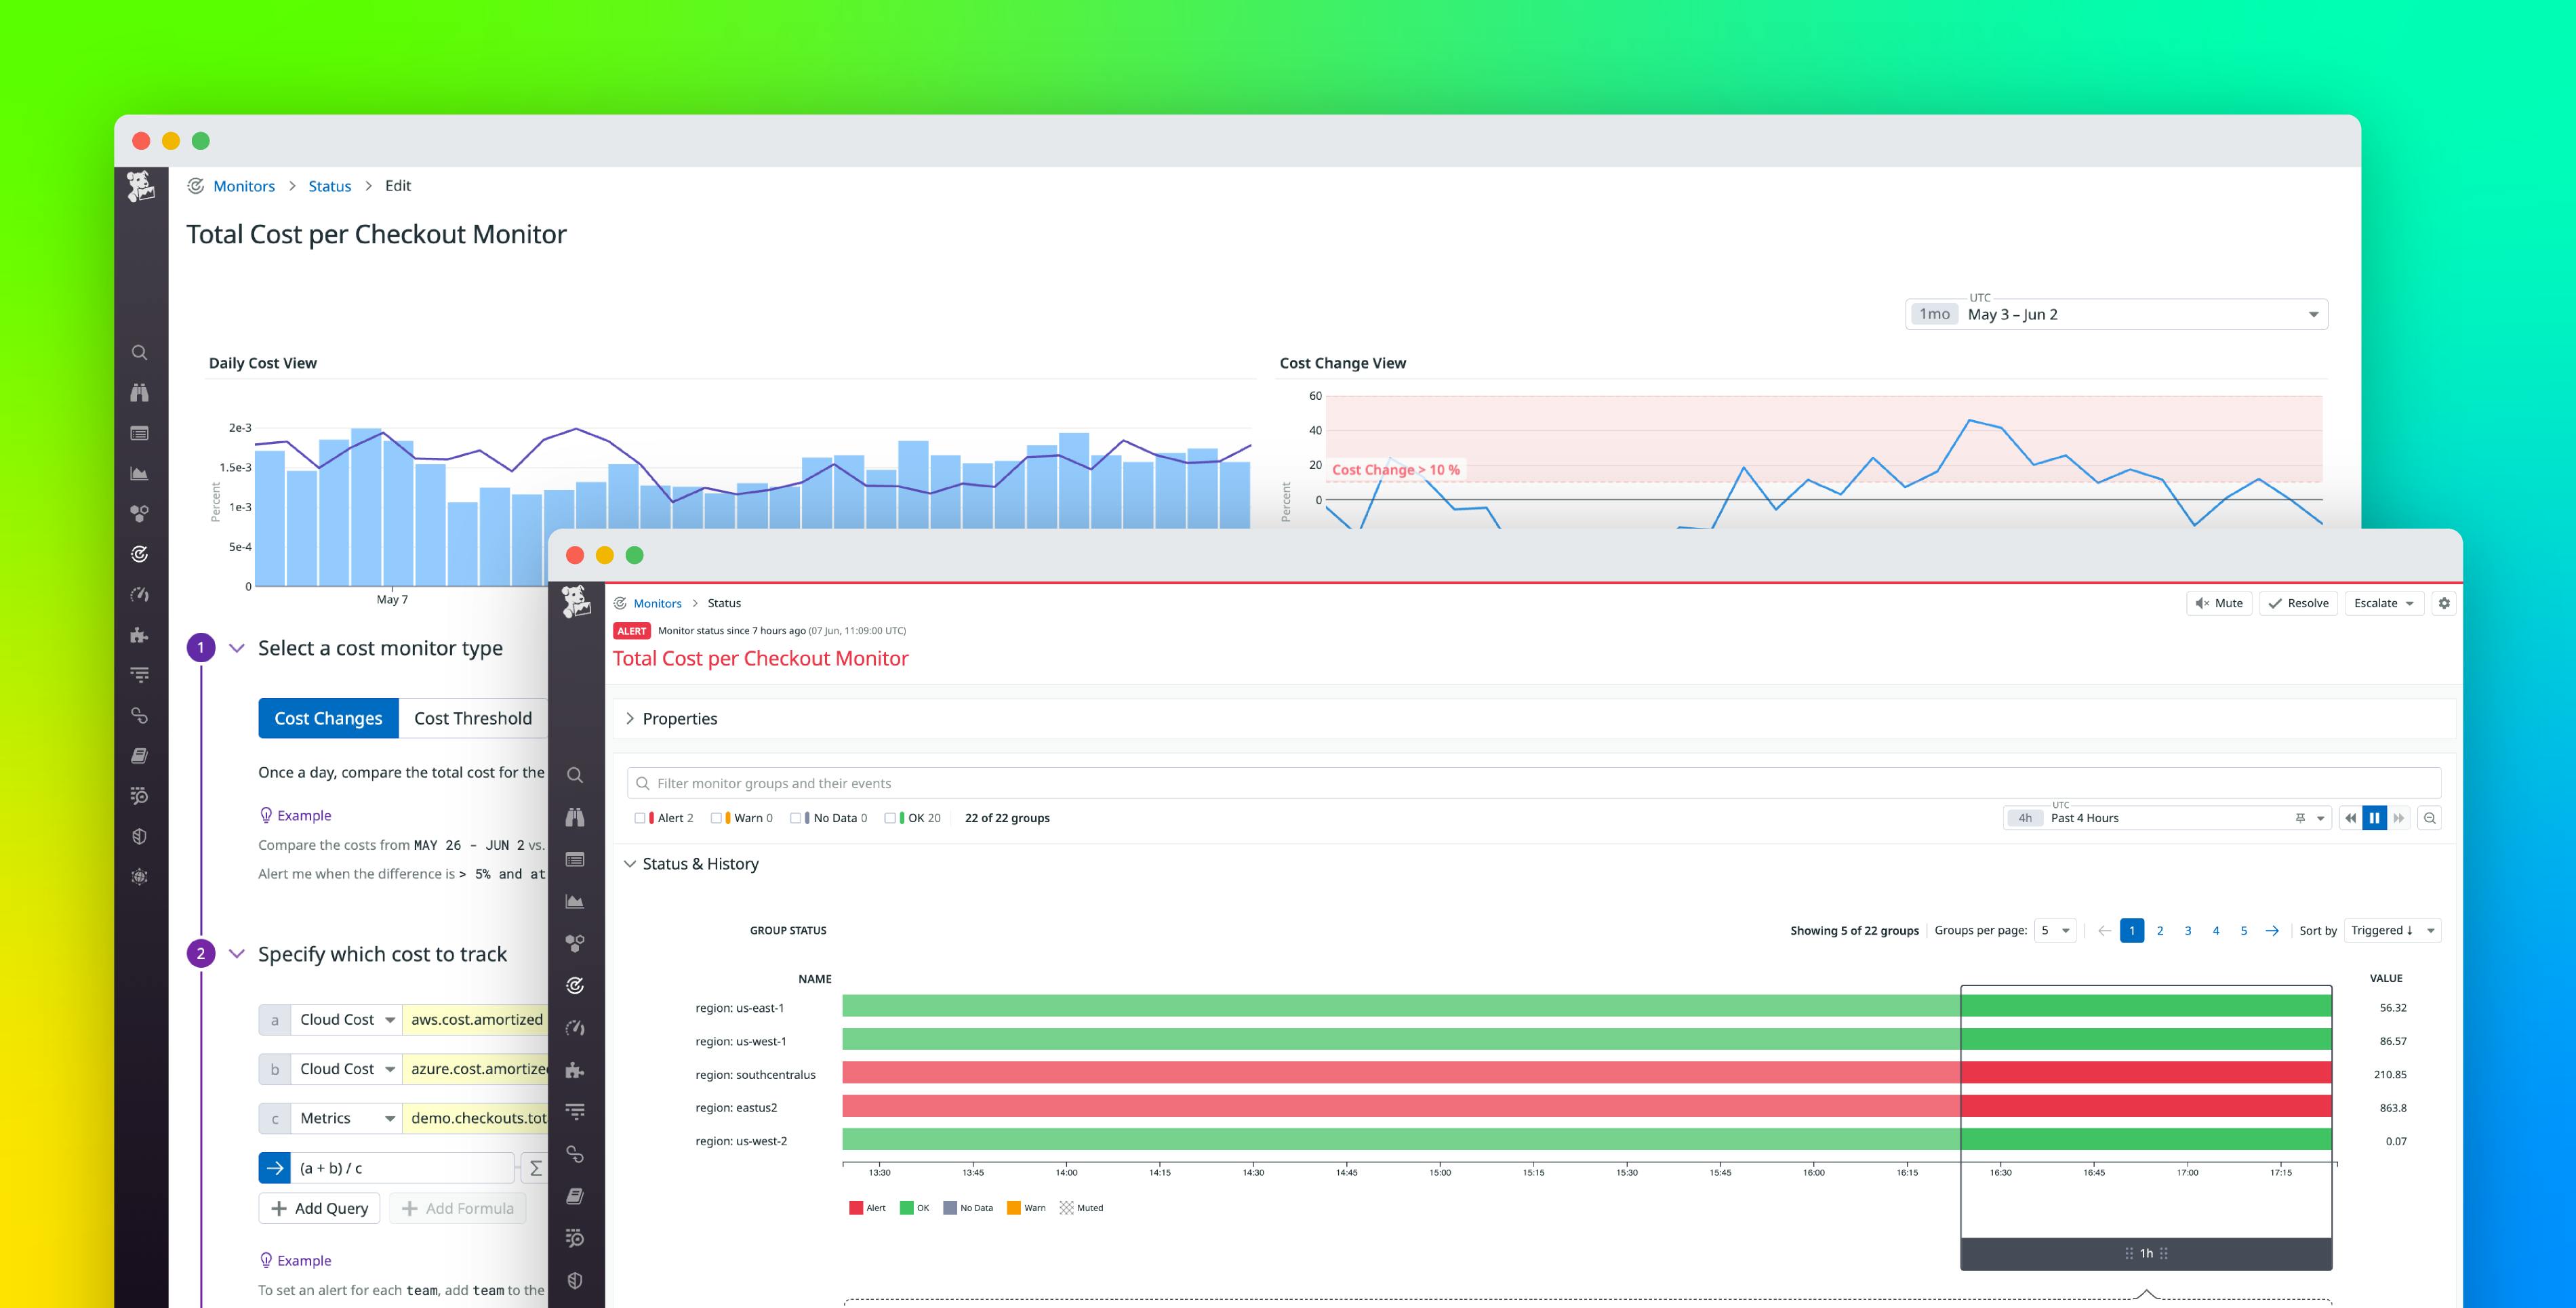Pause the live data refresh
The height and width of the screenshot is (1308, 2576).
click(2374, 817)
